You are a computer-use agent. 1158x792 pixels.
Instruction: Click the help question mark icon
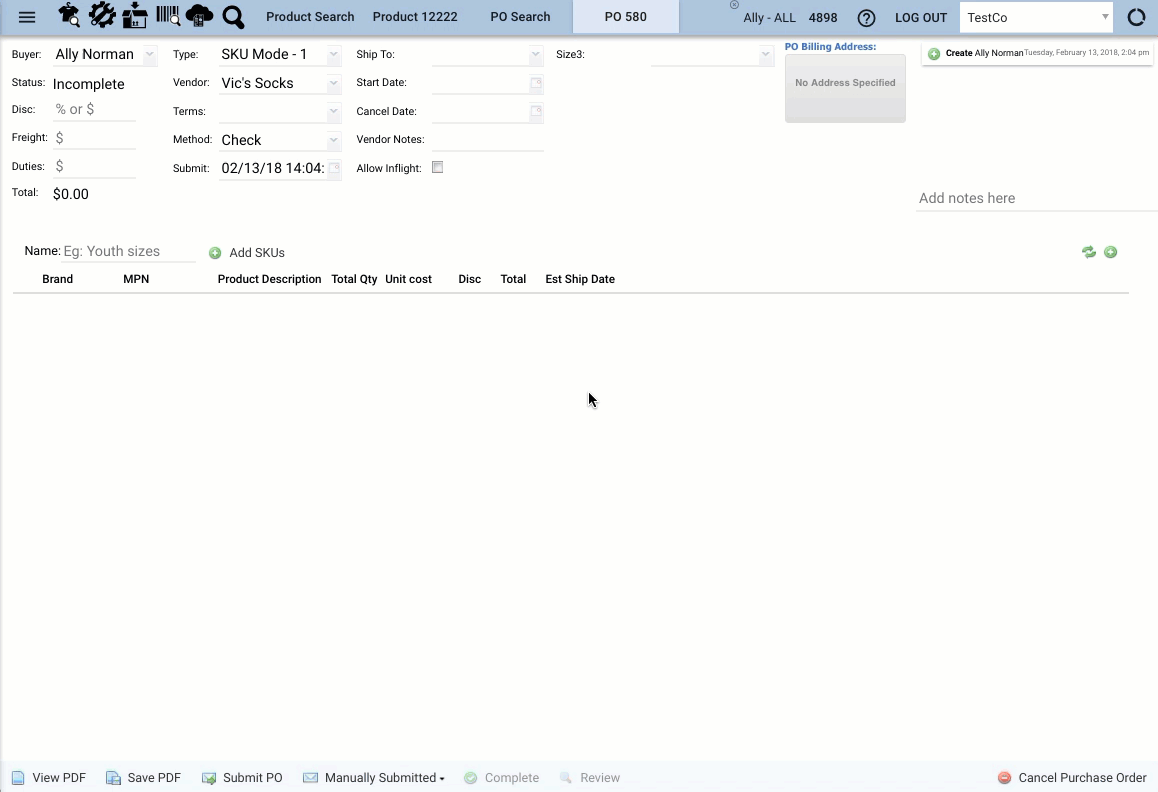tap(866, 17)
